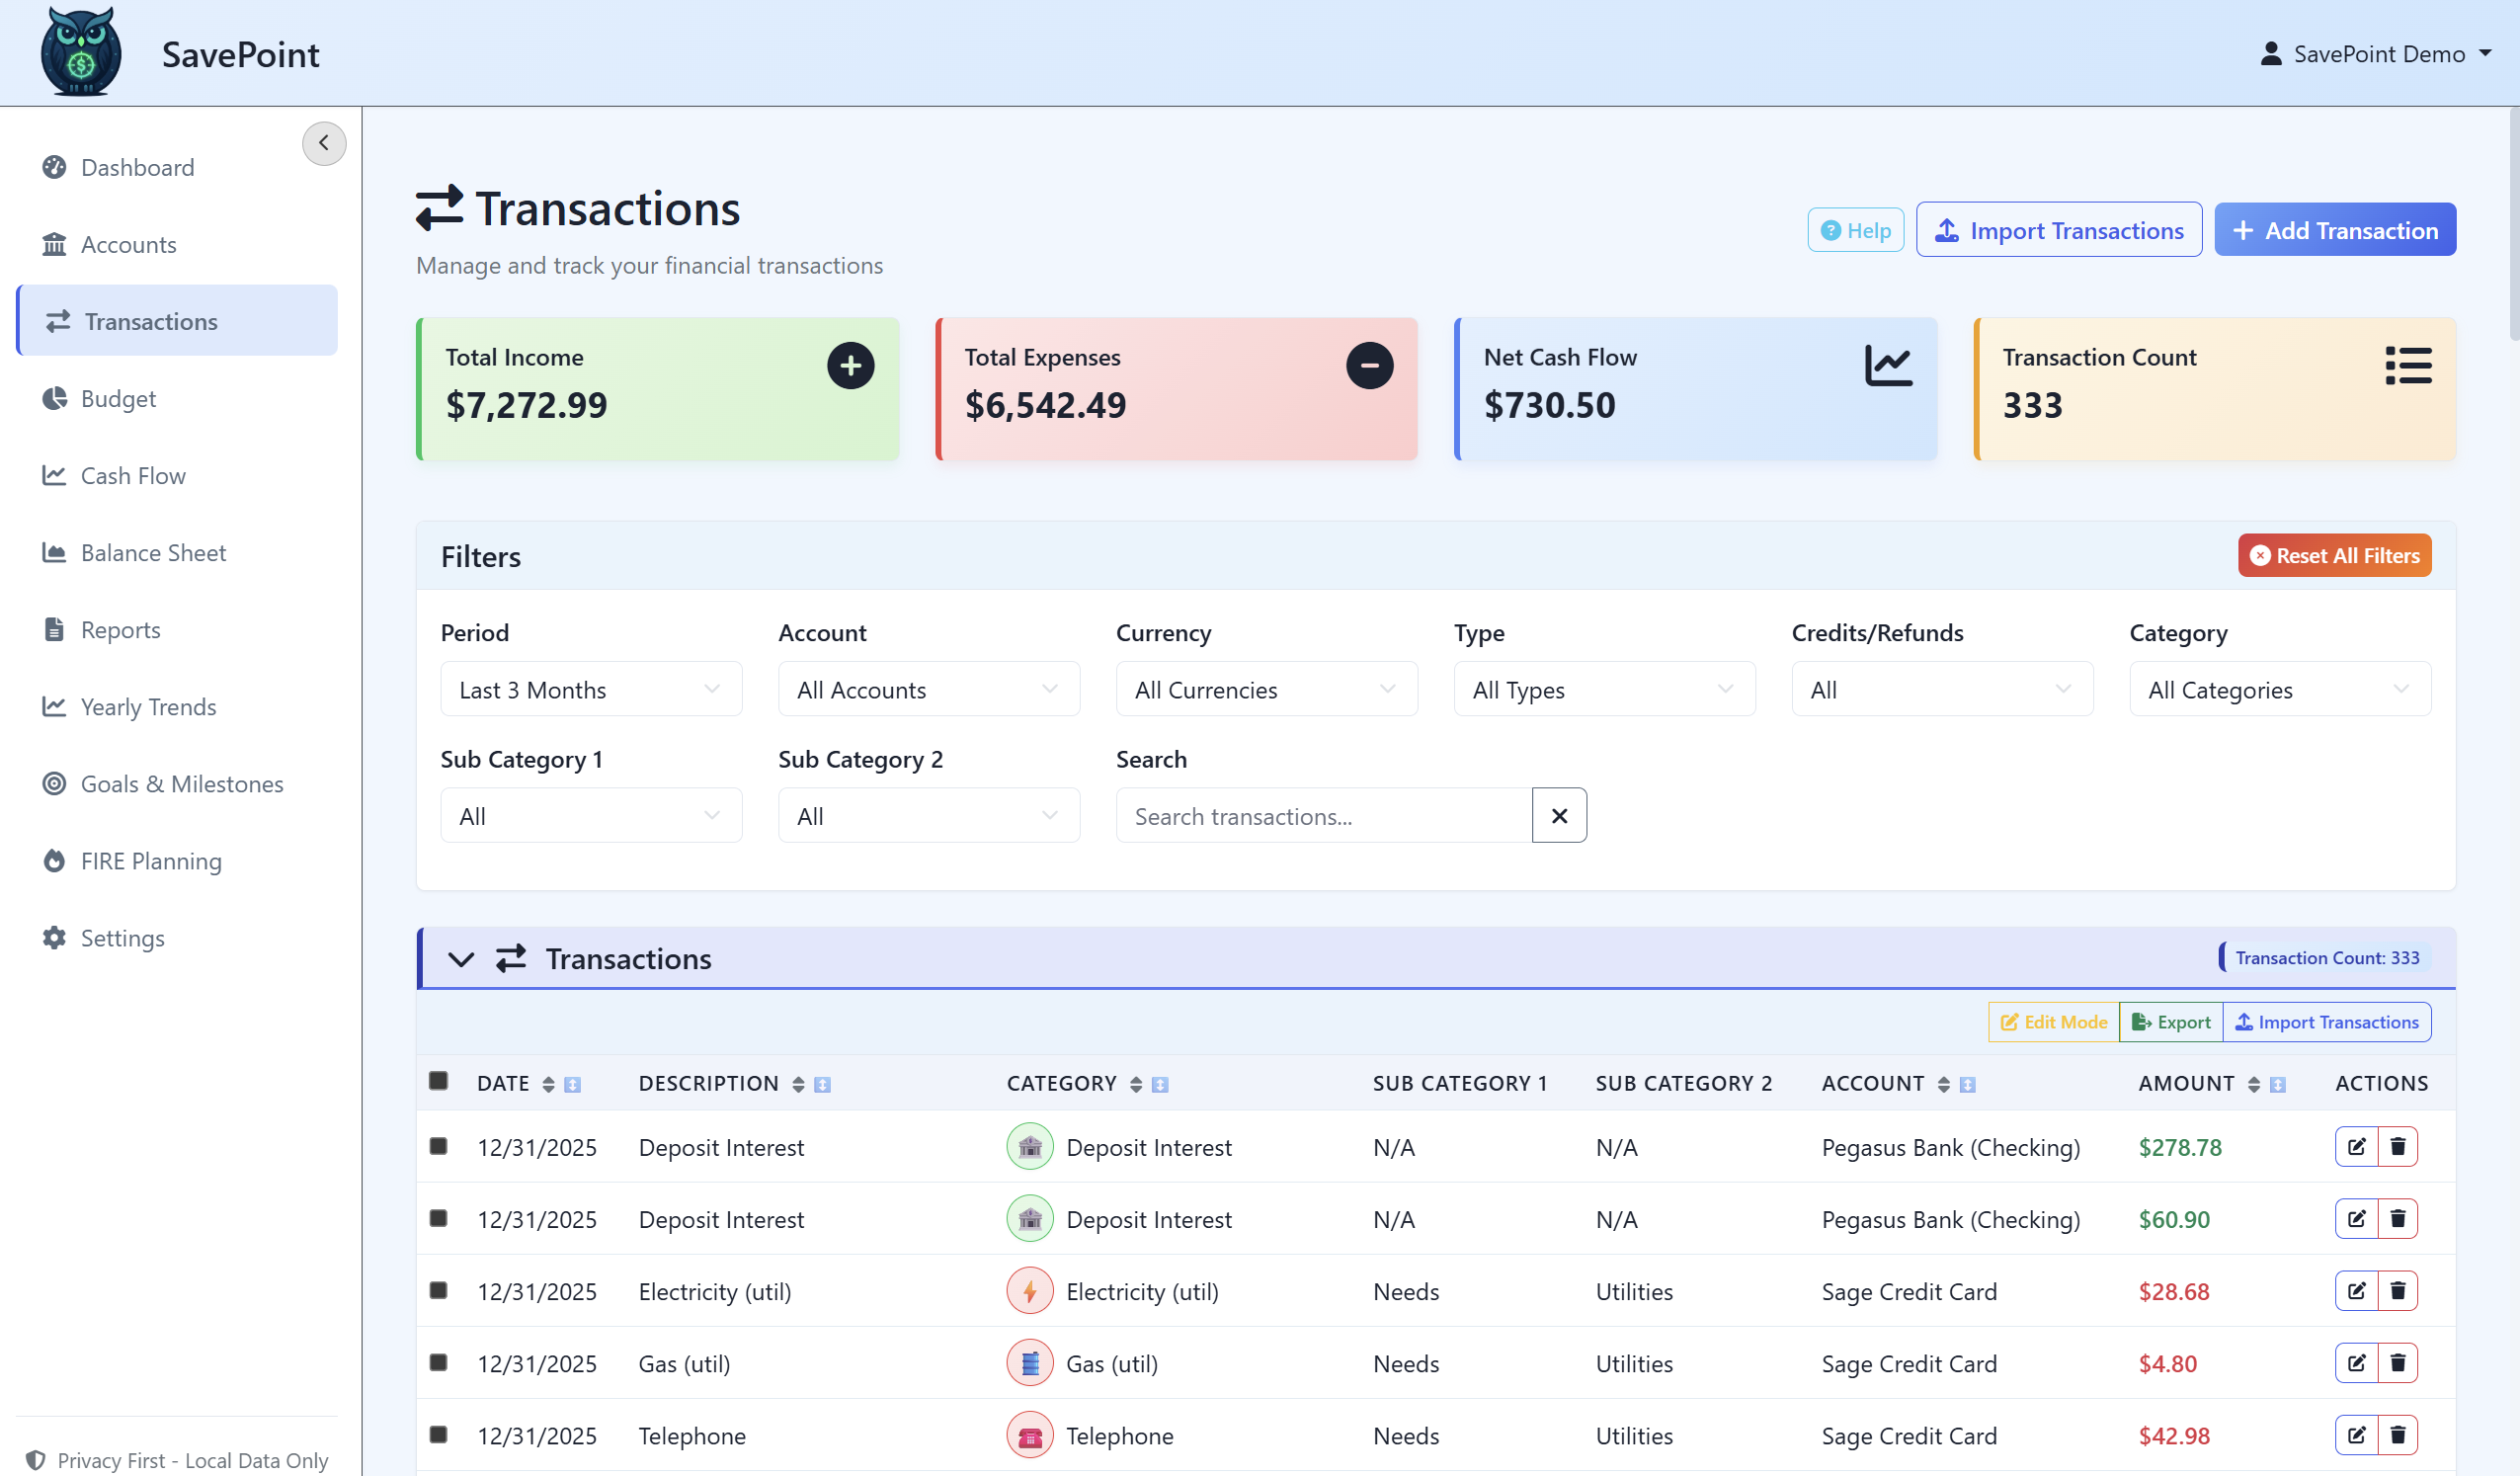Select the Reports panel icon

(x=55, y=629)
